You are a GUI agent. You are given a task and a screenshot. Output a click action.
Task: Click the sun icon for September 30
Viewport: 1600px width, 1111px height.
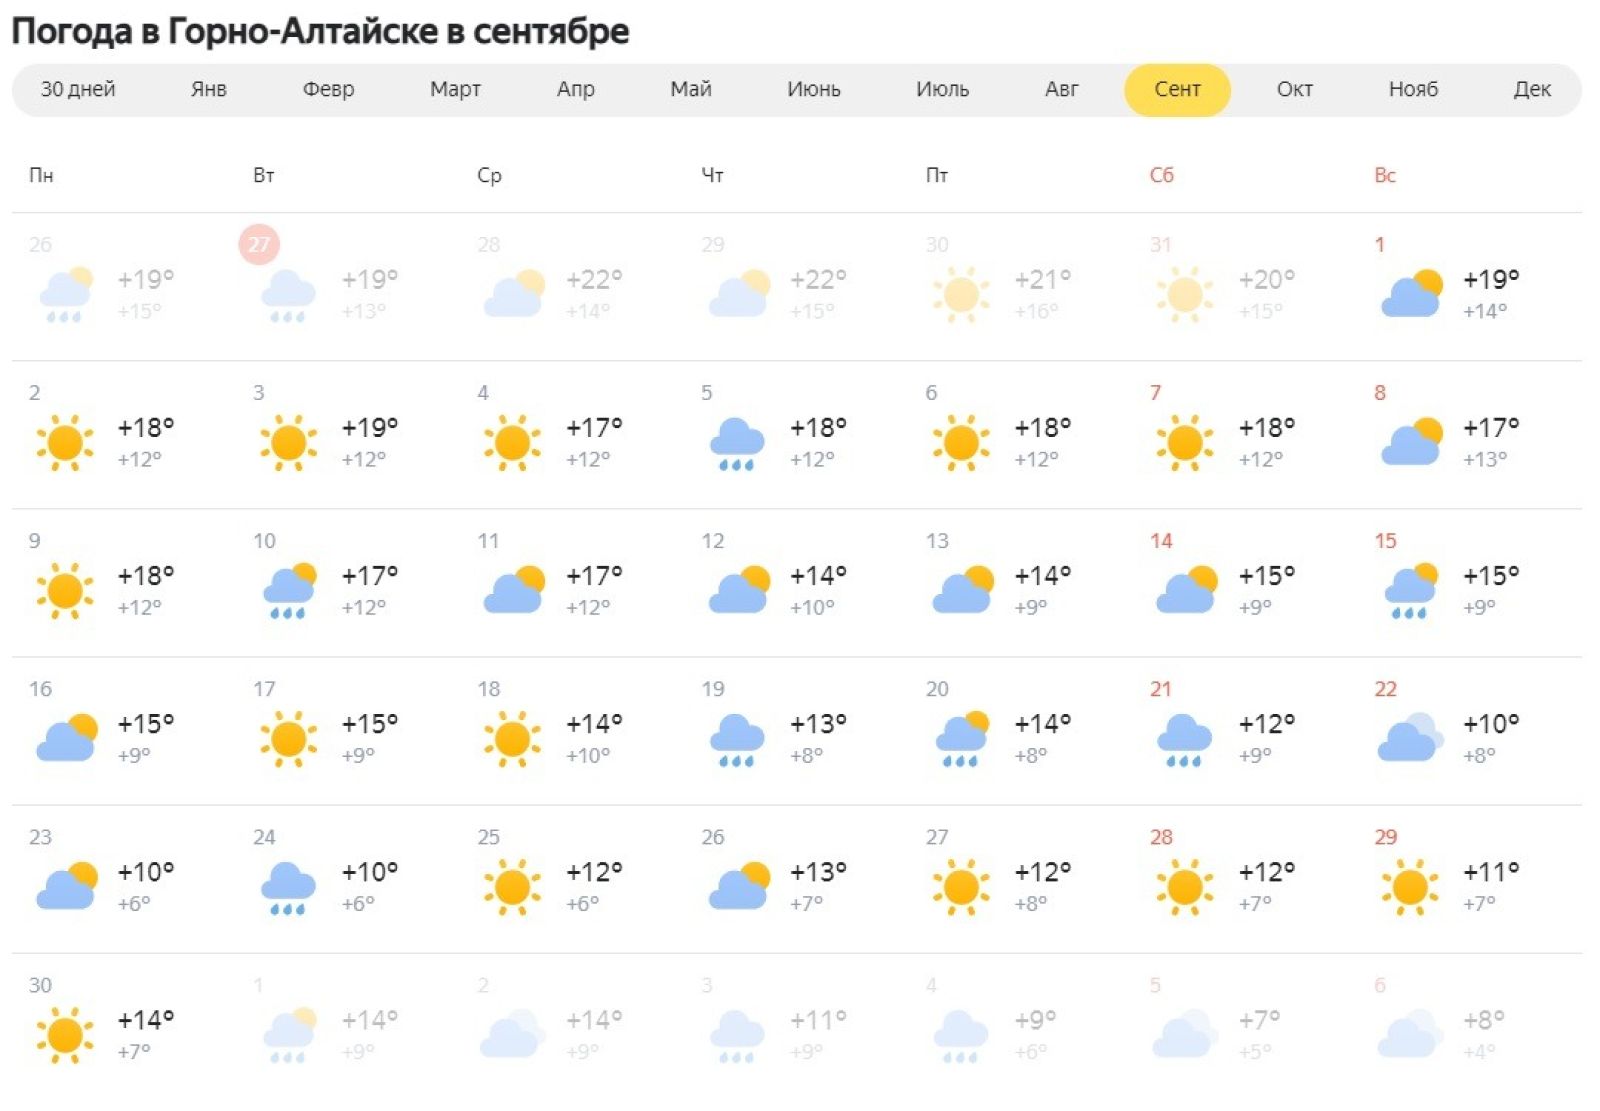65,1034
